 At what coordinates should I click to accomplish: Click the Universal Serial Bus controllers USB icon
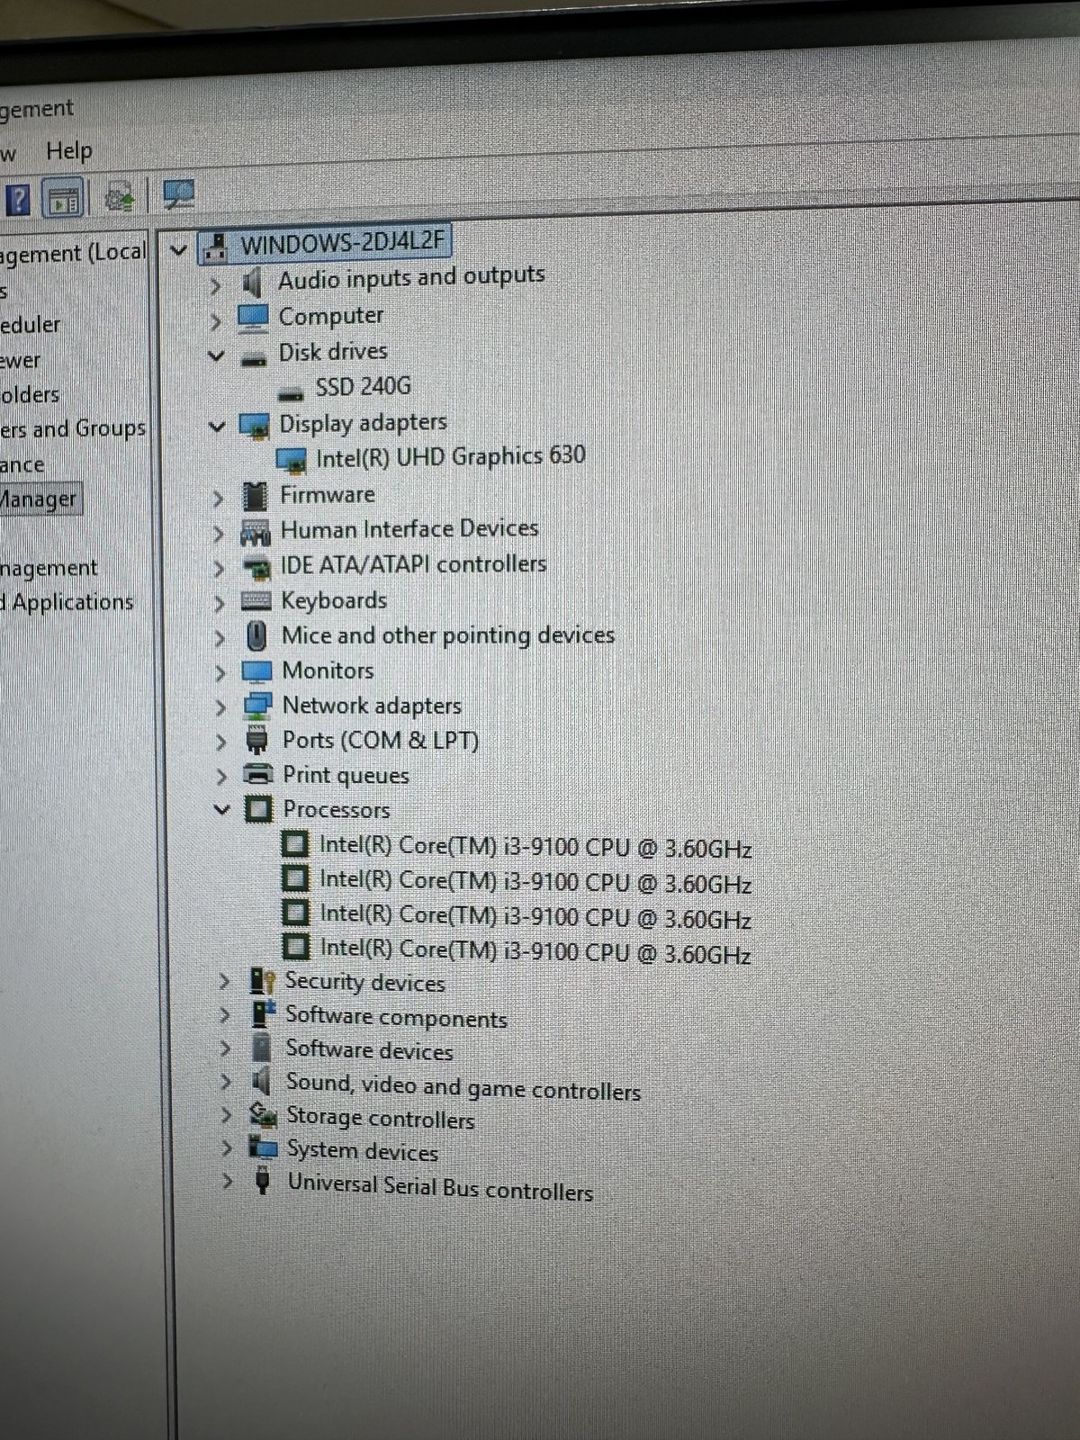pos(263,1180)
